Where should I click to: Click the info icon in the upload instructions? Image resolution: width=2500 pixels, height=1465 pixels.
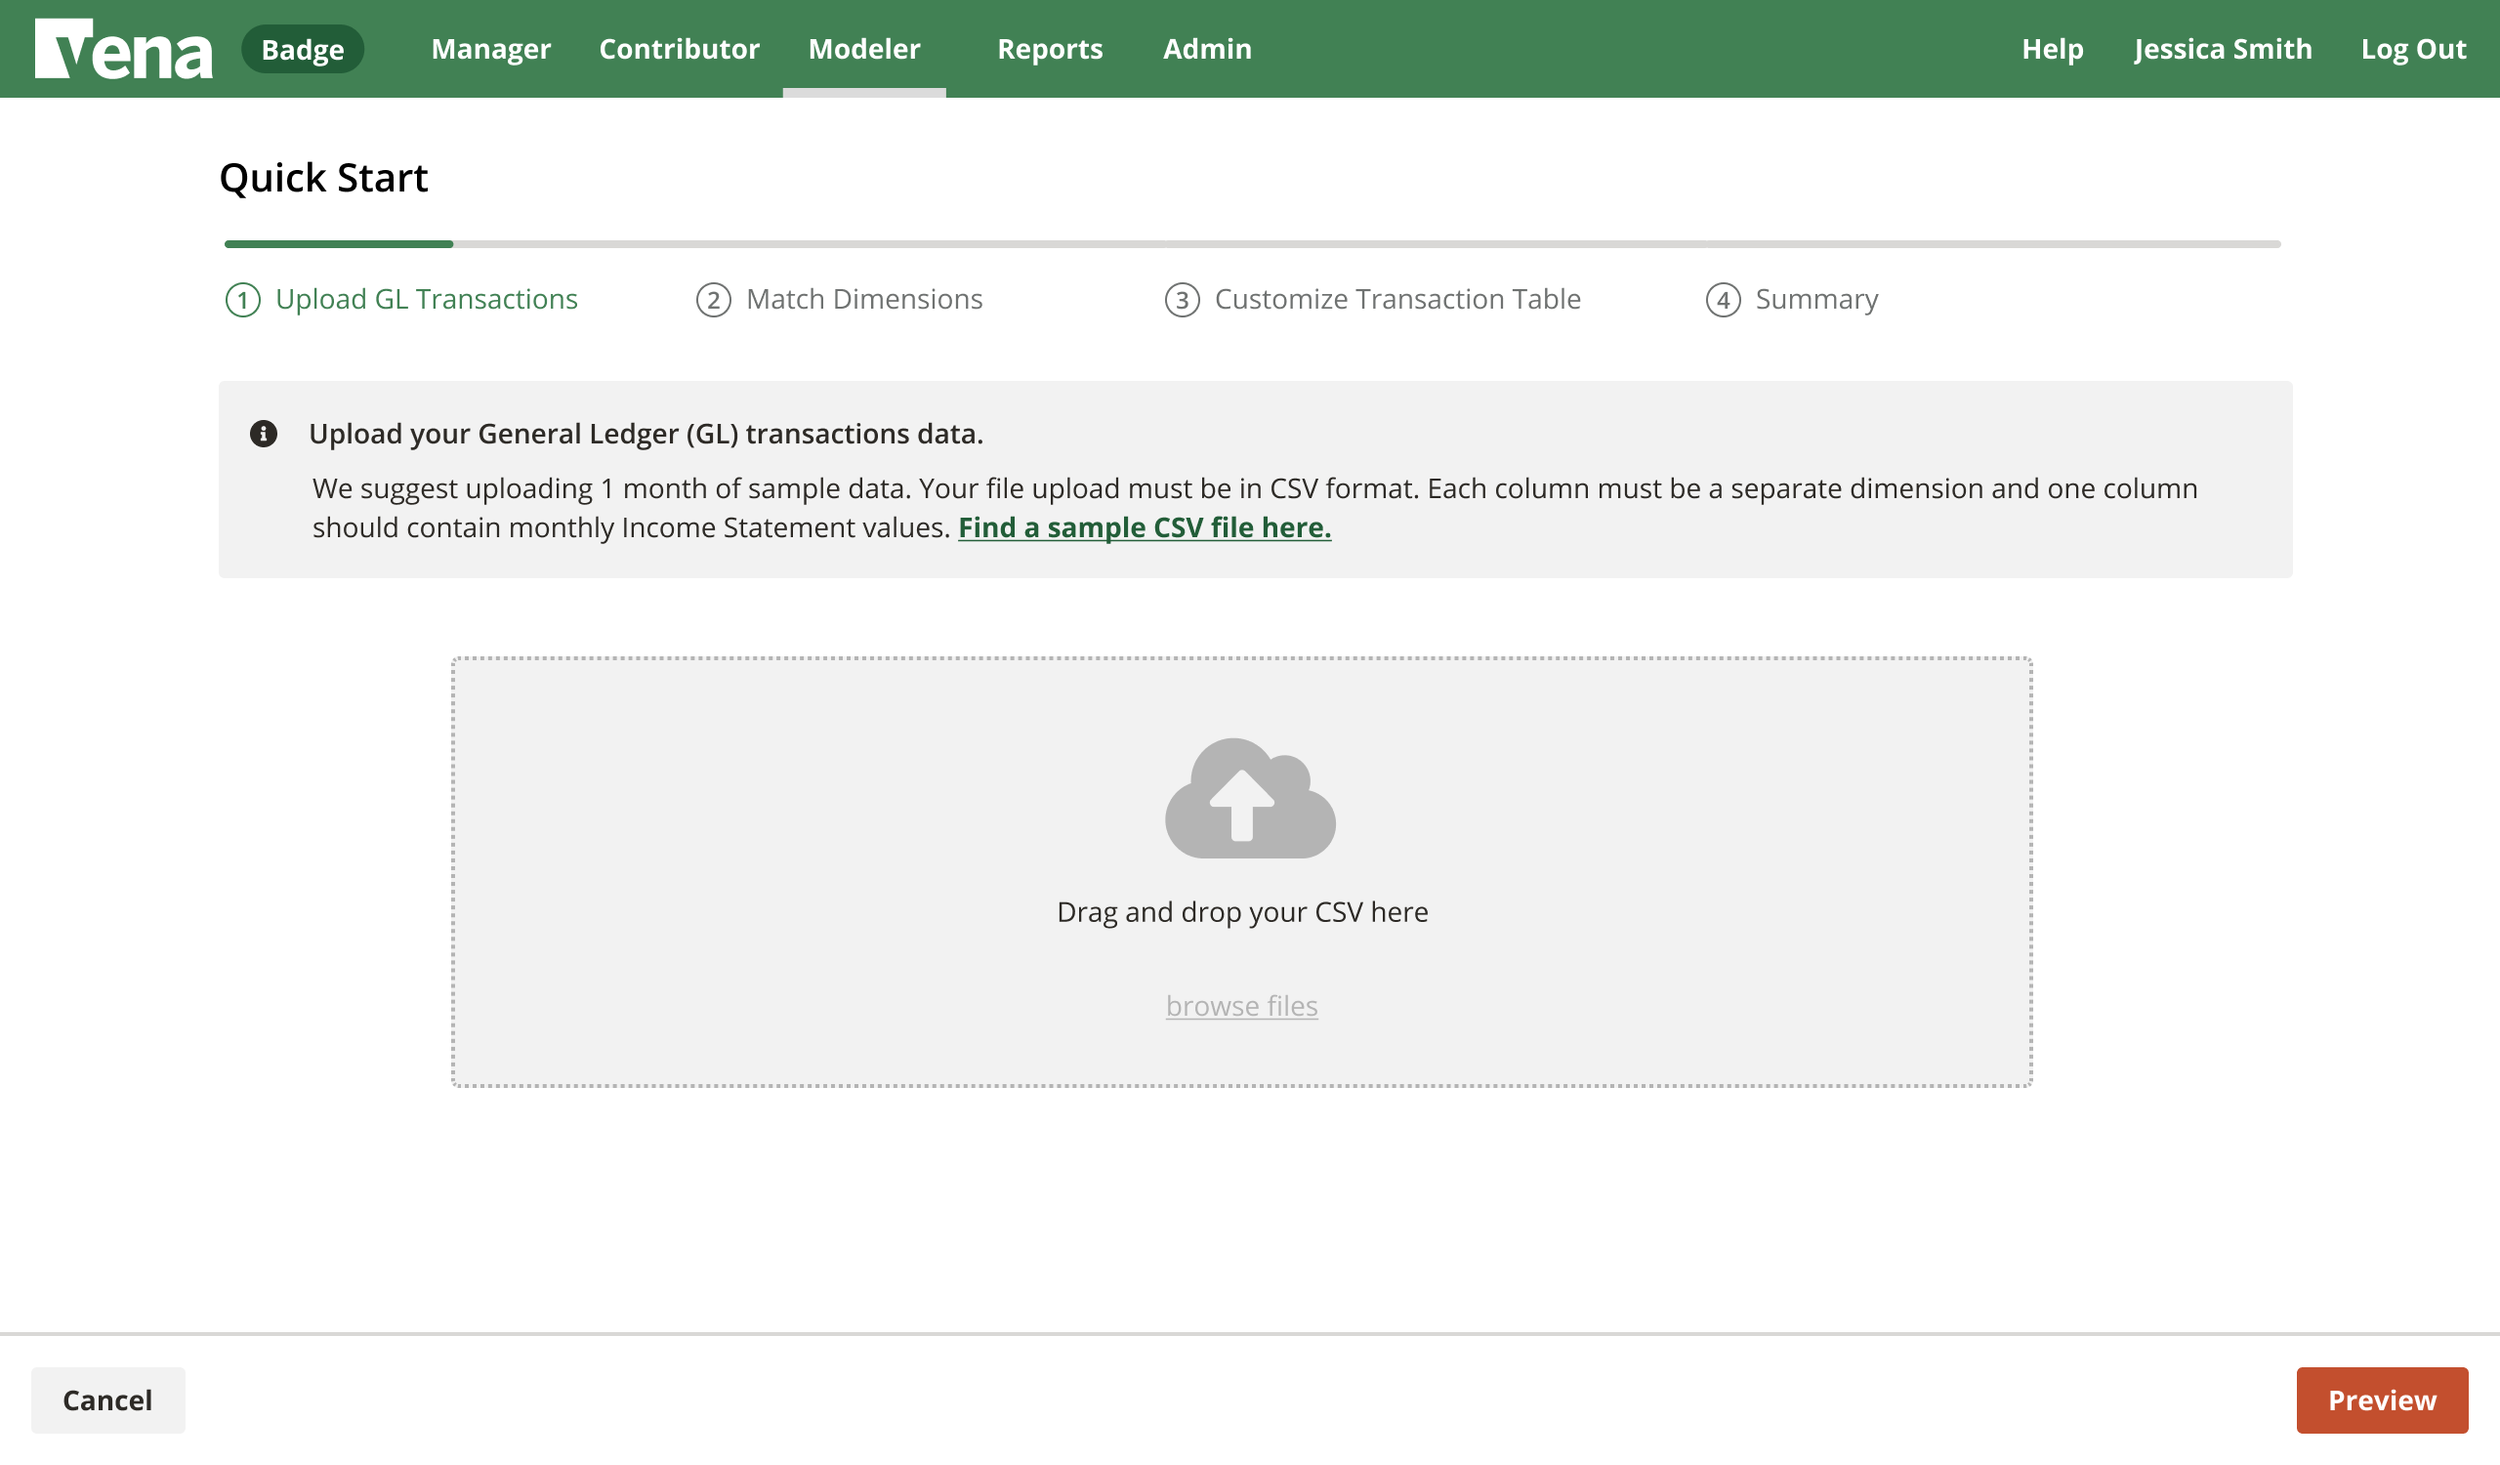pyautogui.click(x=264, y=434)
